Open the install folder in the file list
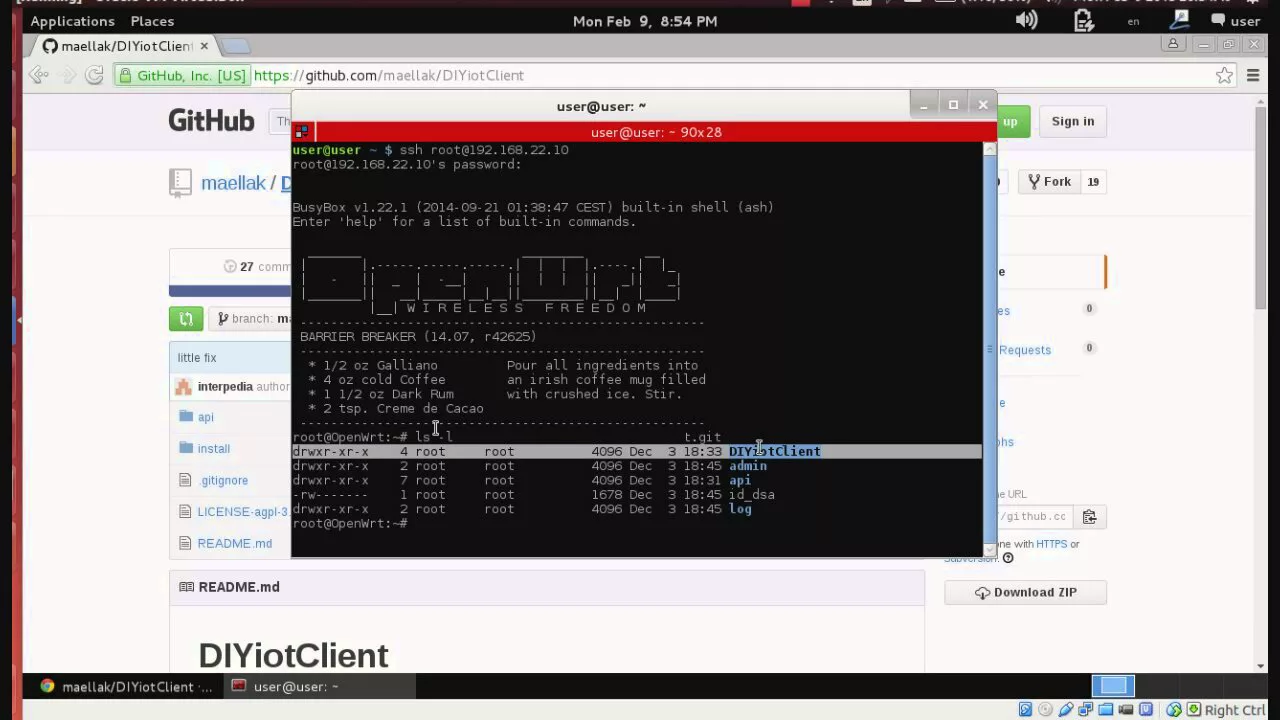Screen dimensions: 1280x720 (213, 449)
